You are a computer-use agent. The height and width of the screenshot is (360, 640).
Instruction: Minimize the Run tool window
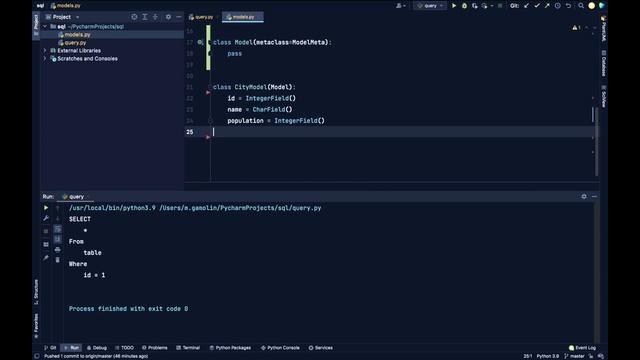point(594,196)
